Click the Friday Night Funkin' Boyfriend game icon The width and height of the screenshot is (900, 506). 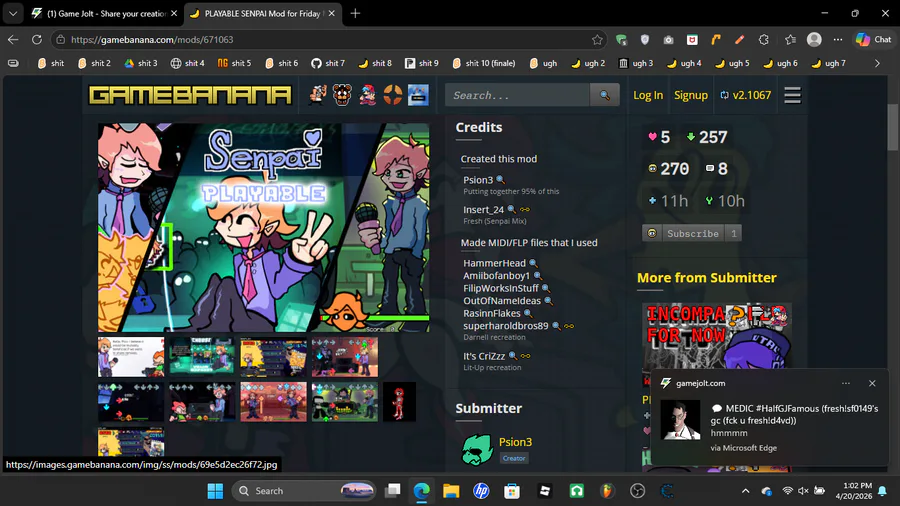pyautogui.click(x=367, y=95)
